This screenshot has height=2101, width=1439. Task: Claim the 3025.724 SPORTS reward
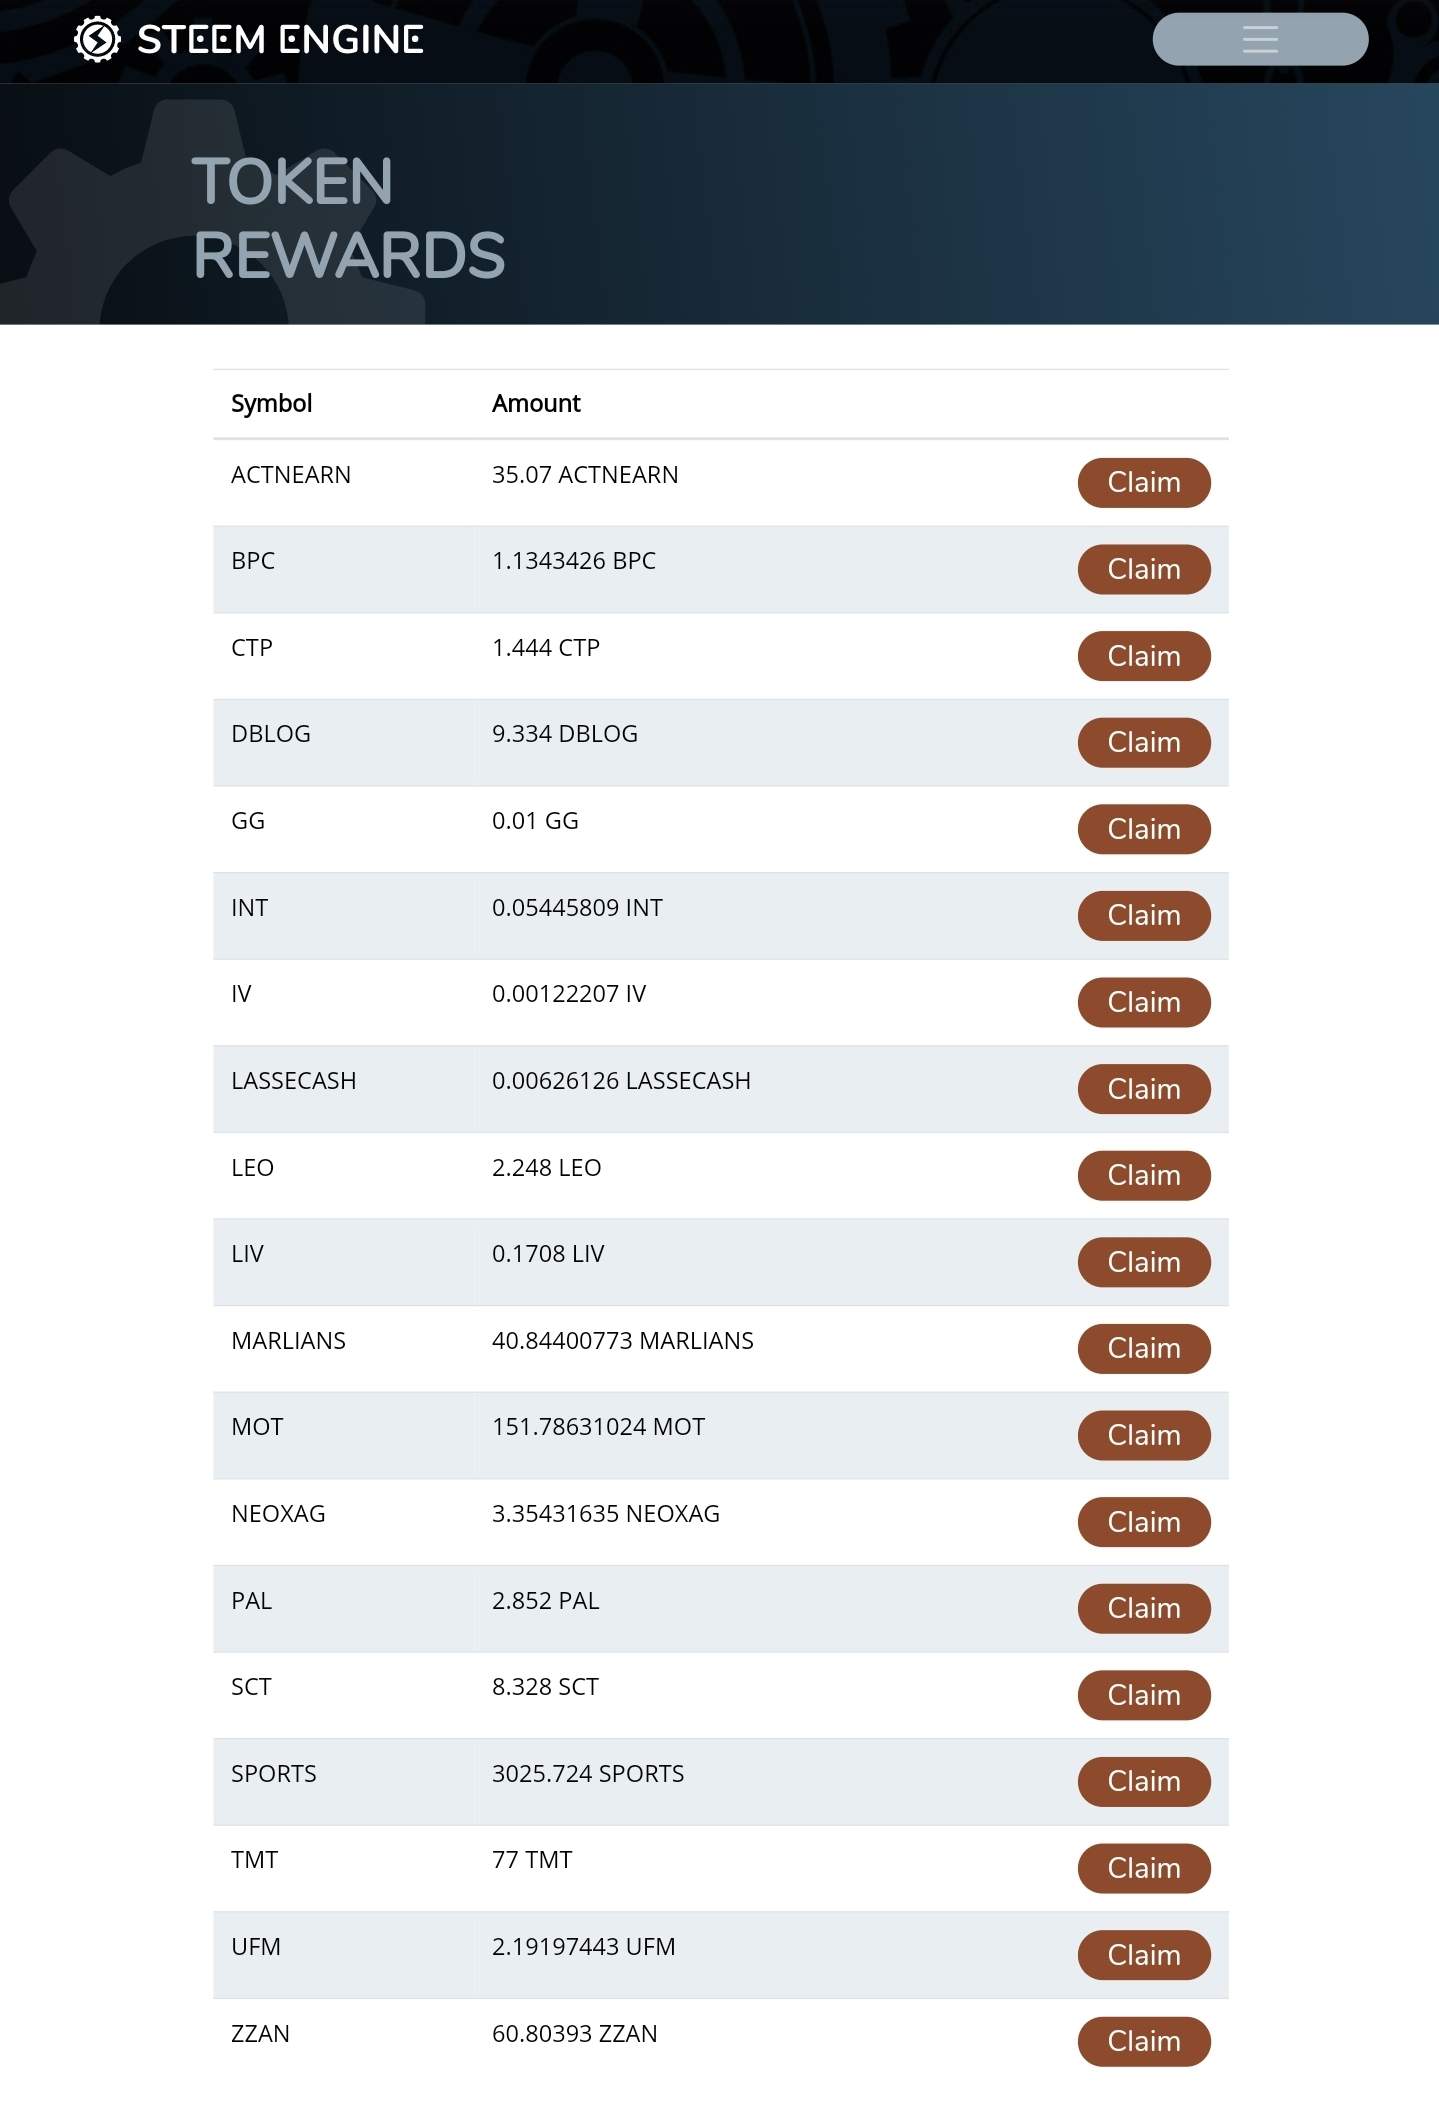point(1143,1782)
